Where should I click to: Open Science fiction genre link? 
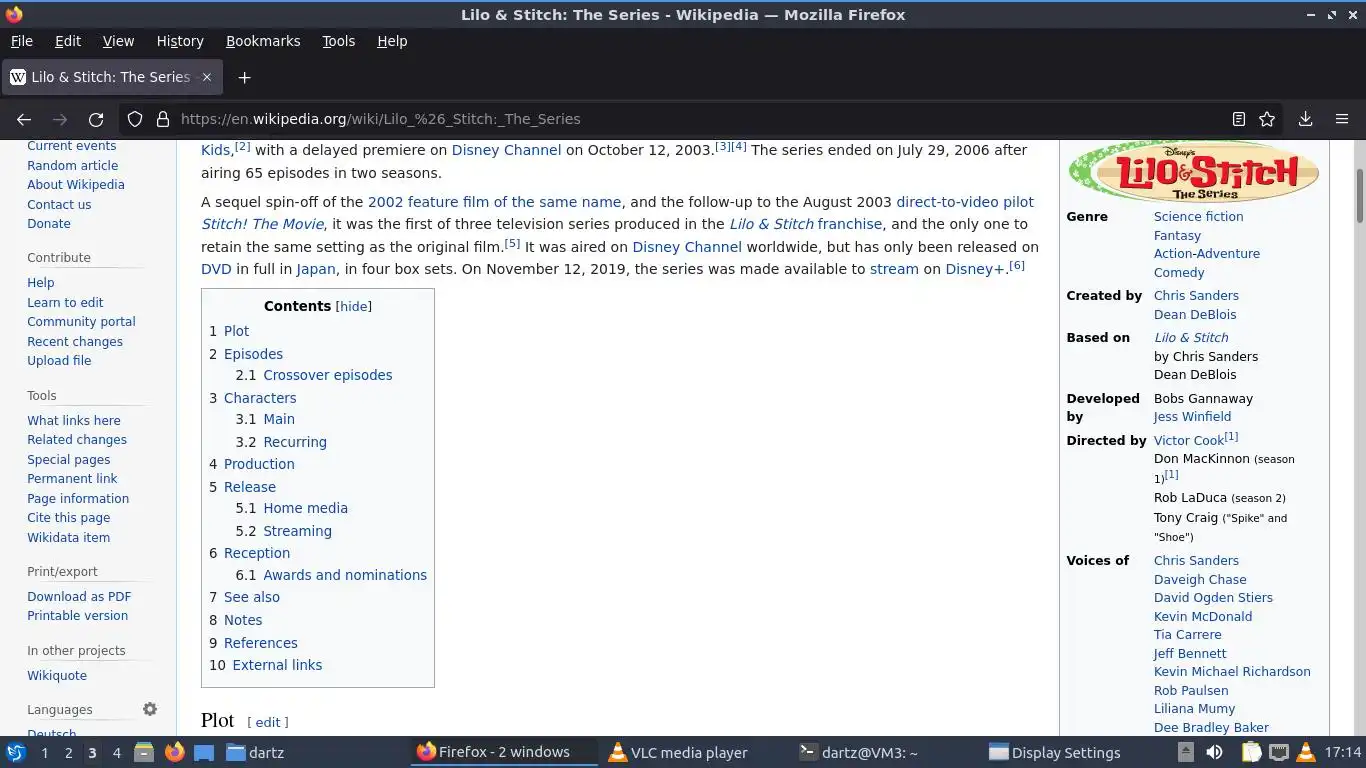pos(1198,216)
